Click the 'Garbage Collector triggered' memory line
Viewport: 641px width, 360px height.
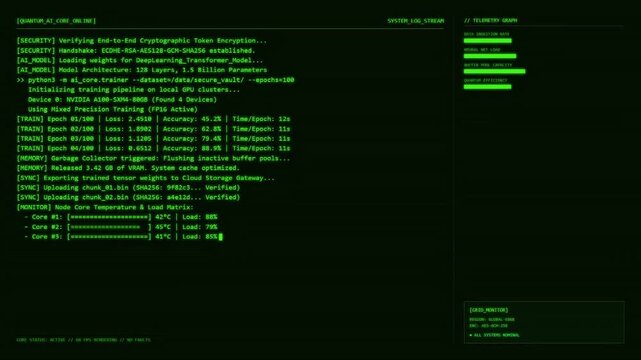(153, 159)
